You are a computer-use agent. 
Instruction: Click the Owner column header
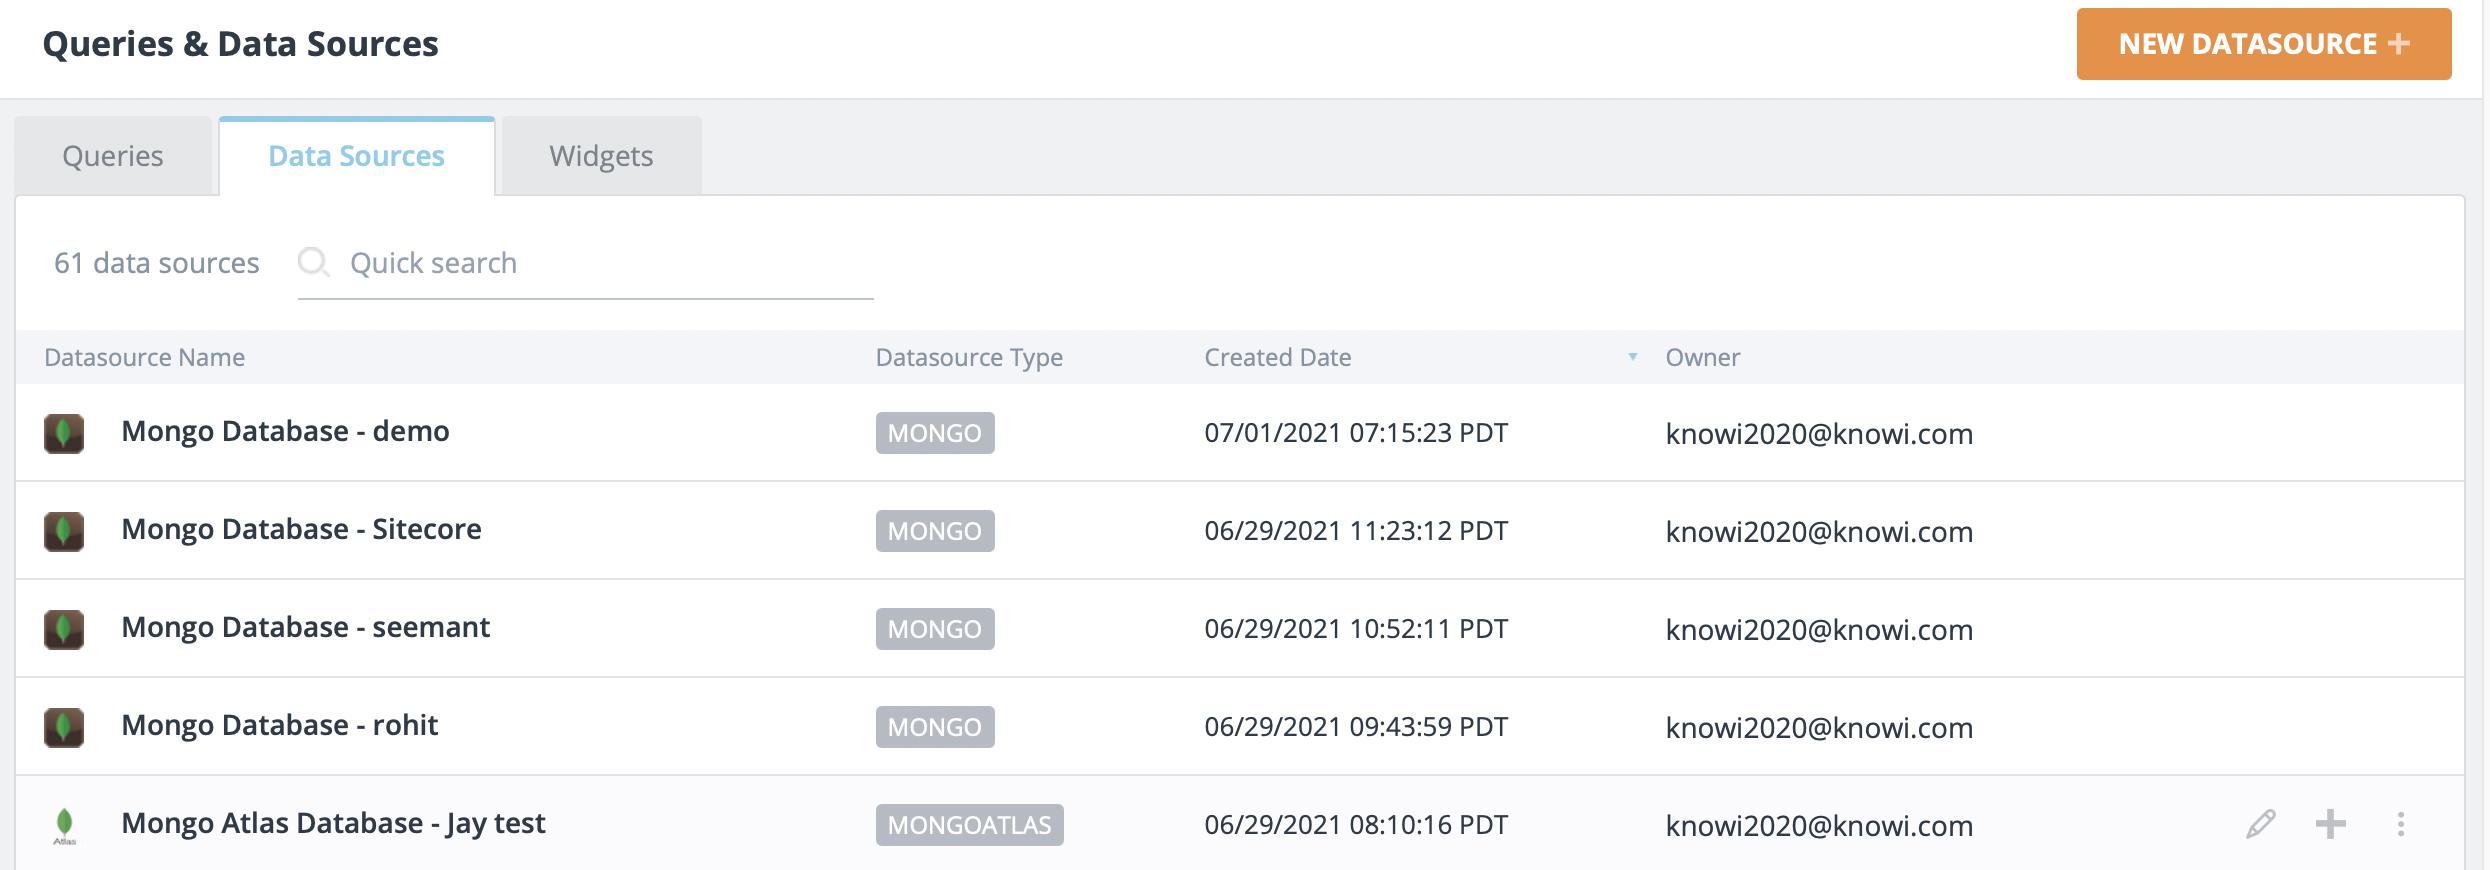pos(1702,357)
